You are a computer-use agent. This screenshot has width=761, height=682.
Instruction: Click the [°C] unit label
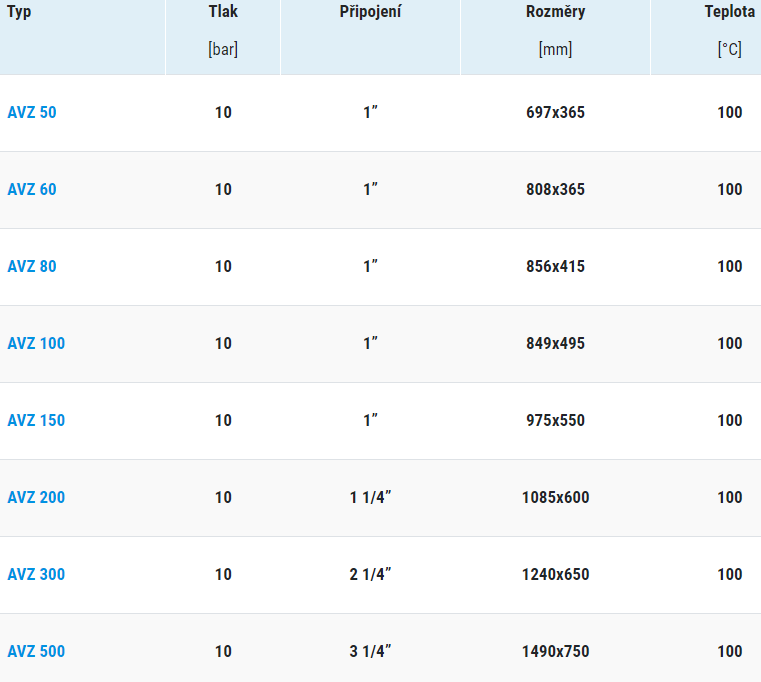coord(729,50)
